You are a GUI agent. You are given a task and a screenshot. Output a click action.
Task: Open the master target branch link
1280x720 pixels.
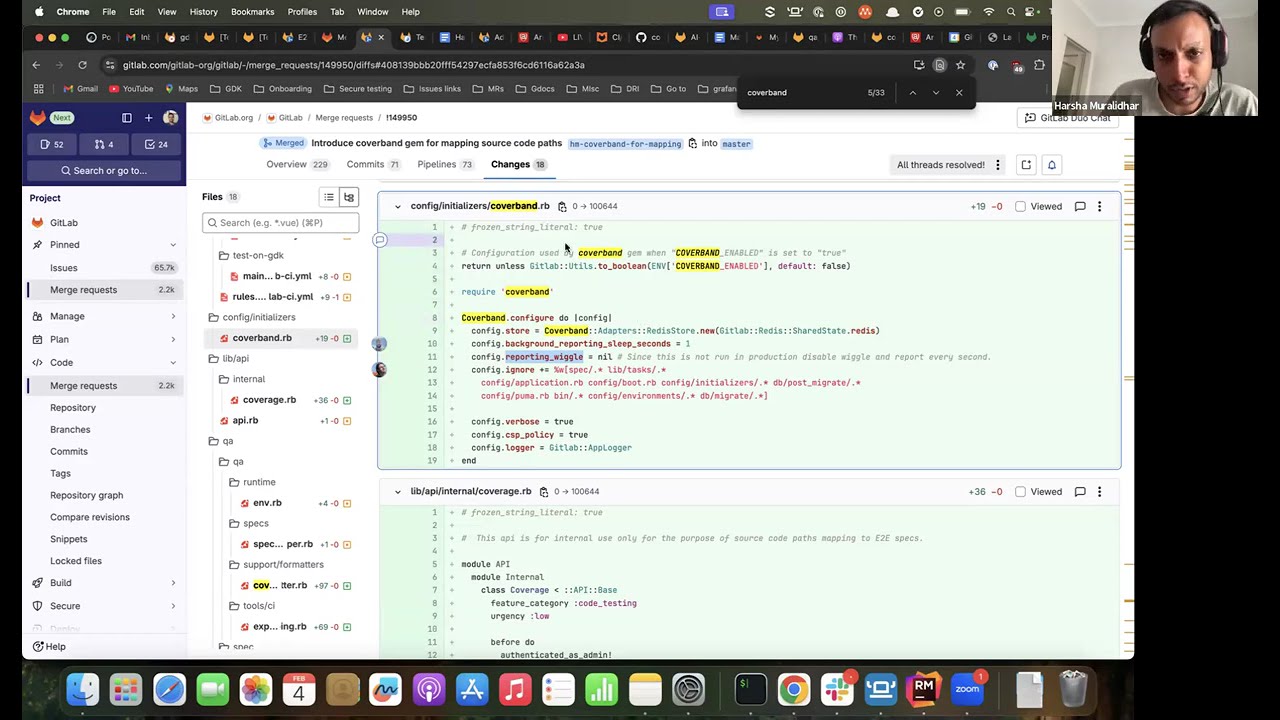(x=736, y=144)
